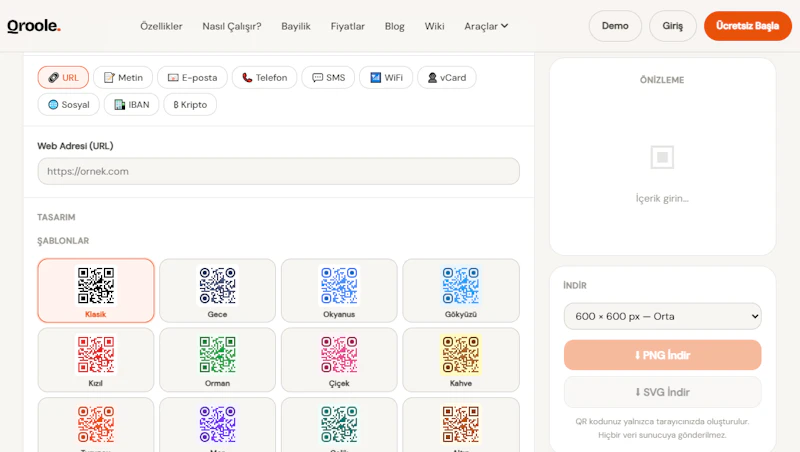Select the Gece QR template
This screenshot has width=800, height=452.
point(217,291)
